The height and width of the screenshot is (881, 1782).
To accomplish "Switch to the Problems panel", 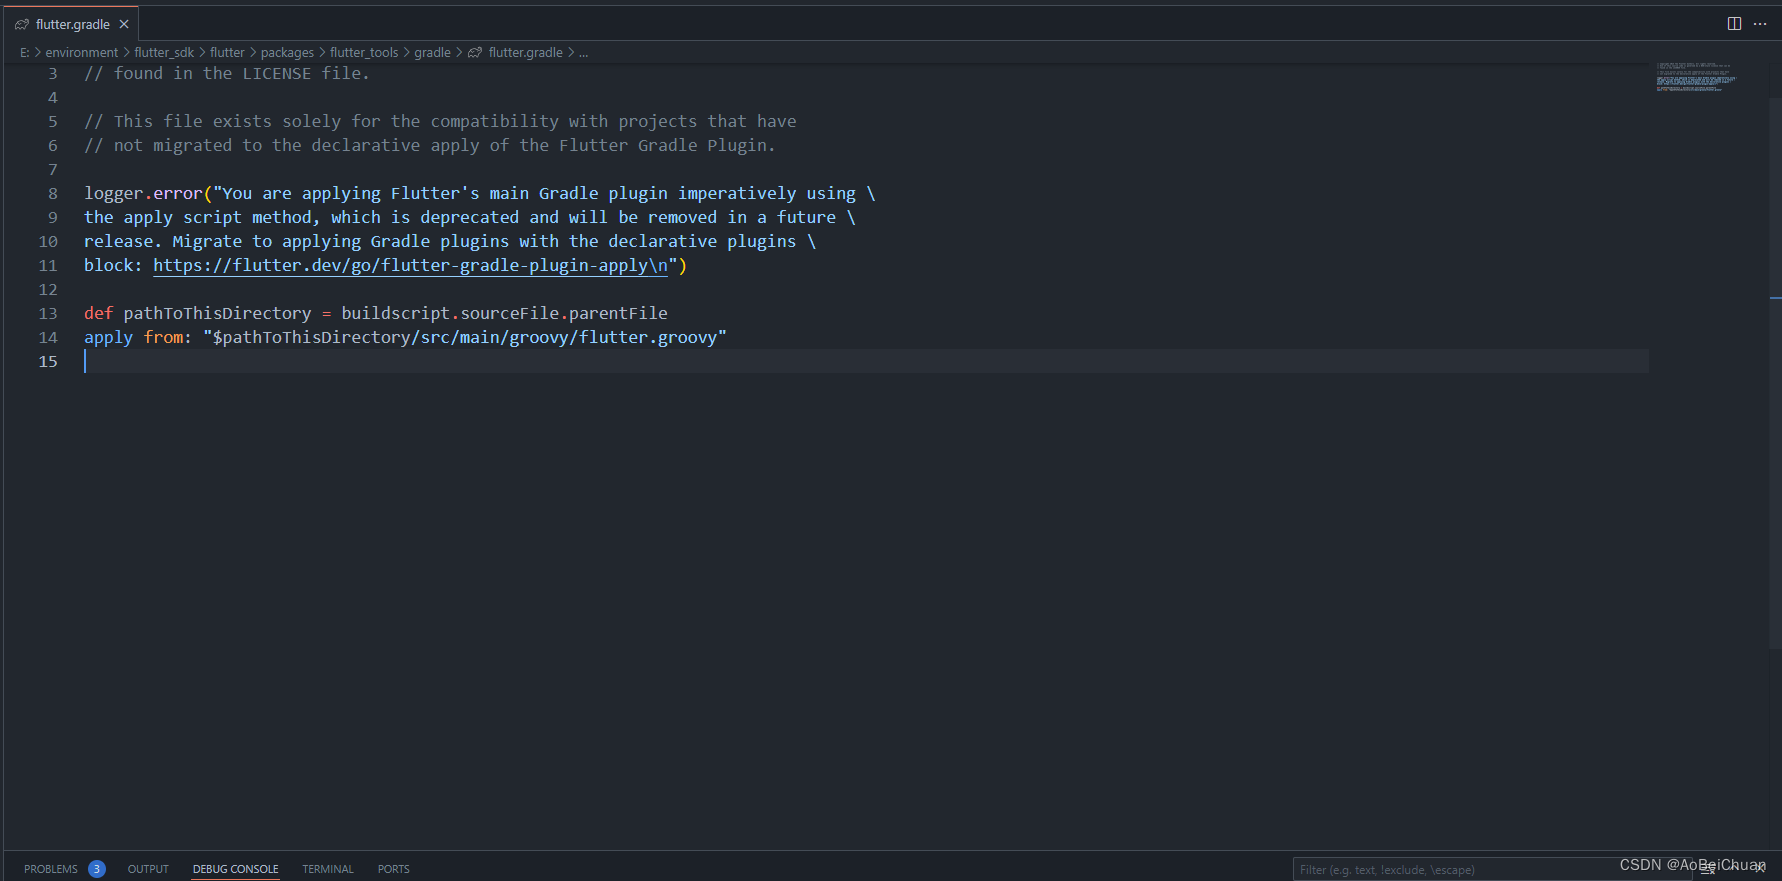I will point(50,869).
